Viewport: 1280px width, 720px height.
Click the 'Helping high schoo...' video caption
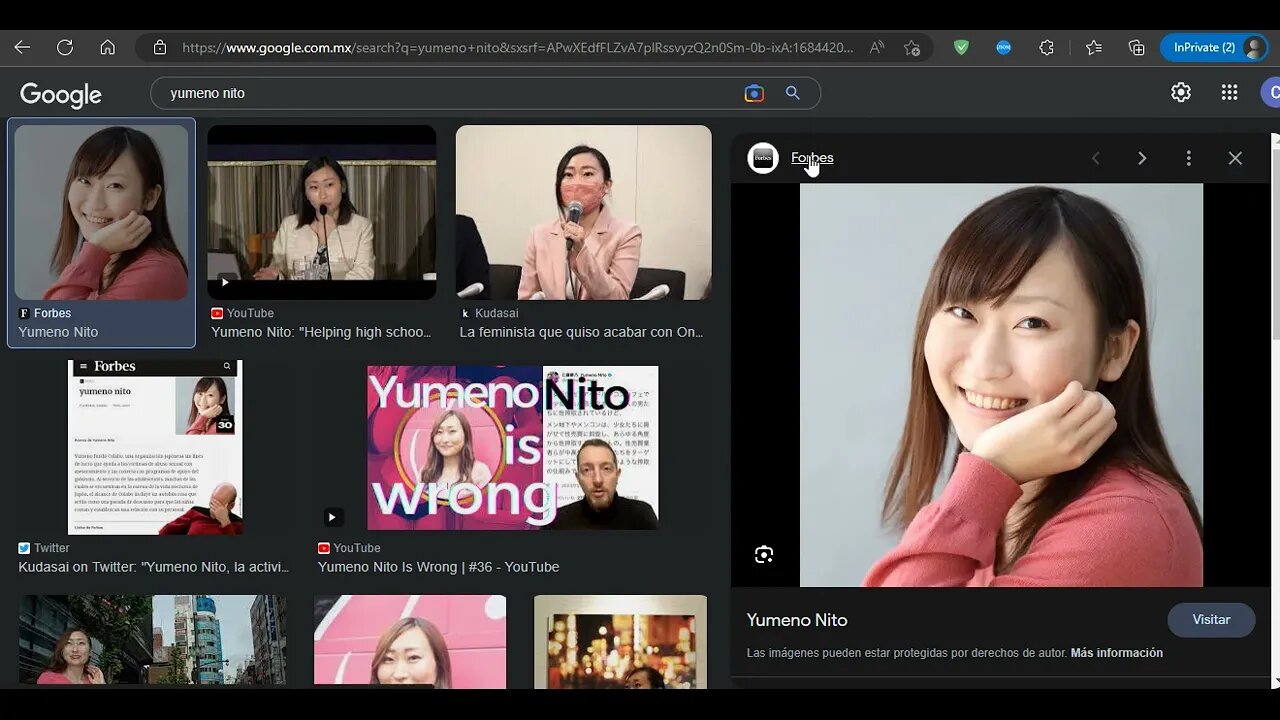tap(321, 332)
